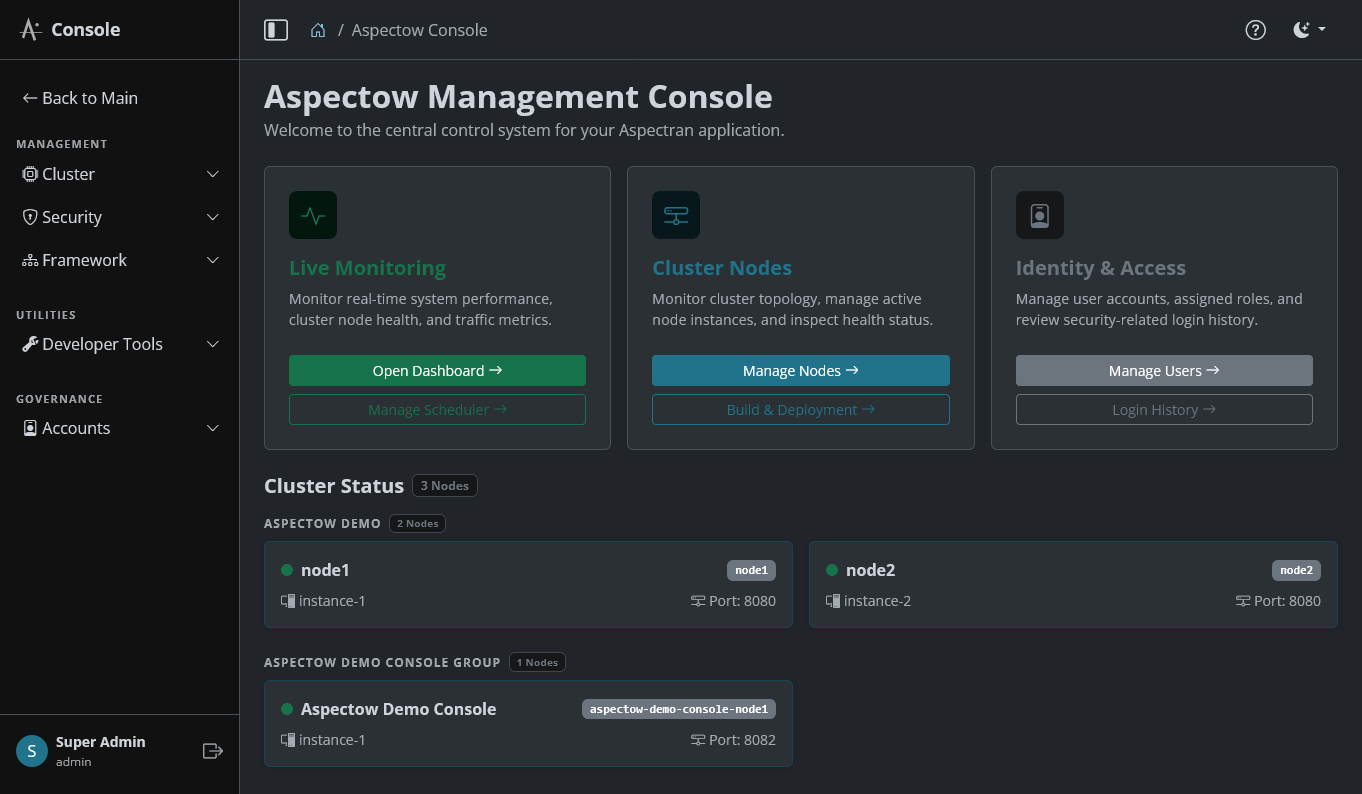This screenshot has width=1362, height=794.
Task: Click the aspectow-demo-console-node1 badge
Action: (679, 709)
